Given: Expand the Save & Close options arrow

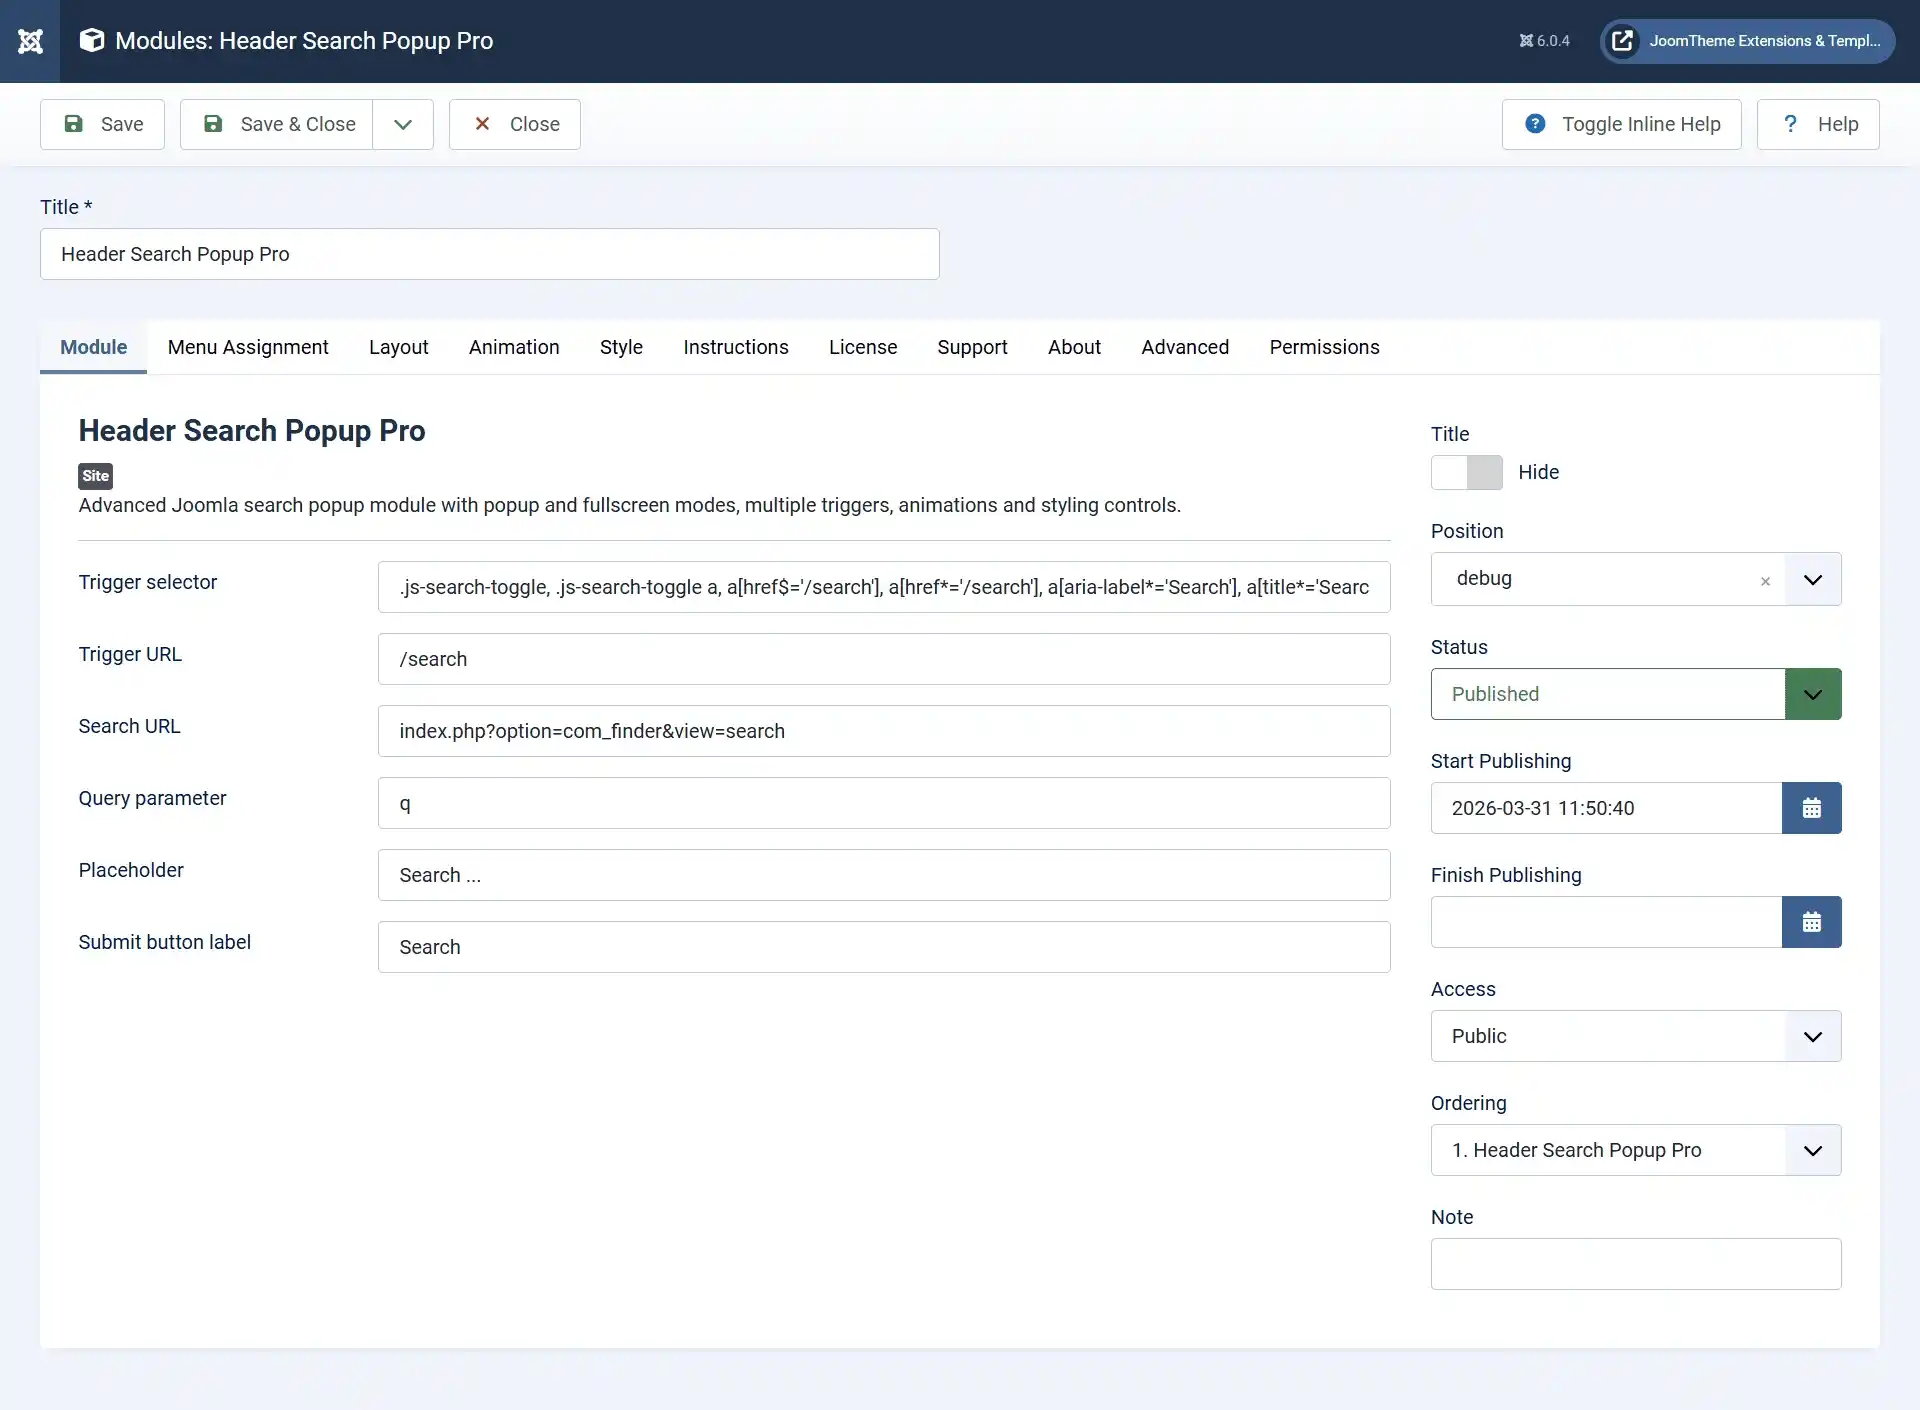Looking at the screenshot, I should click(403, 124).
